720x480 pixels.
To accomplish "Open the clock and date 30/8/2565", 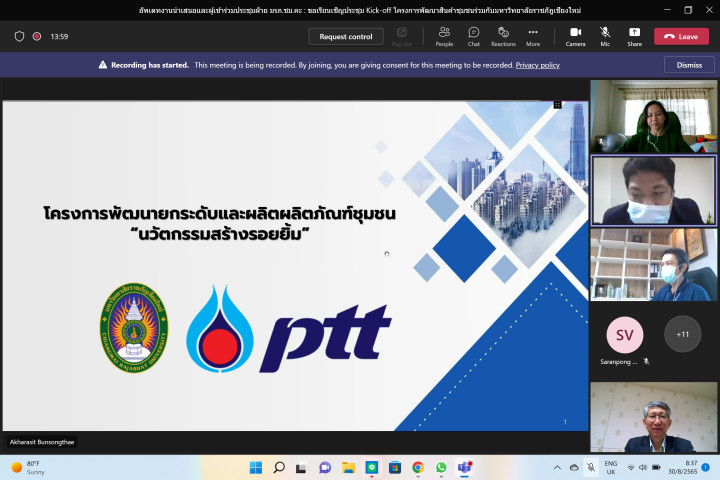I will click(683, 468).
